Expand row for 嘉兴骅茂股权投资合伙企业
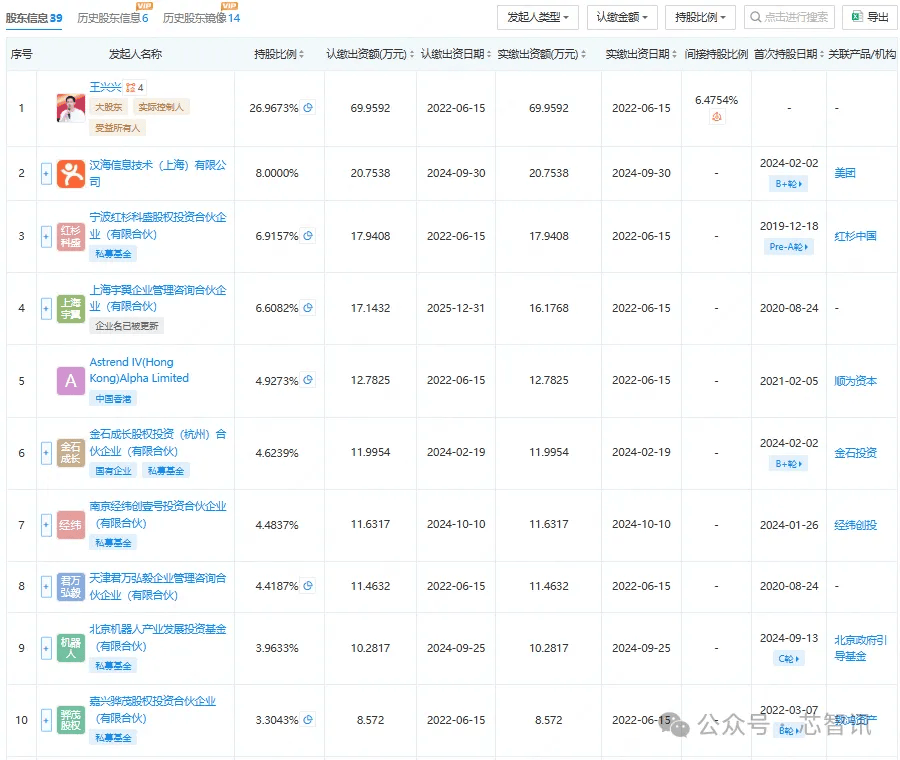 46,720
